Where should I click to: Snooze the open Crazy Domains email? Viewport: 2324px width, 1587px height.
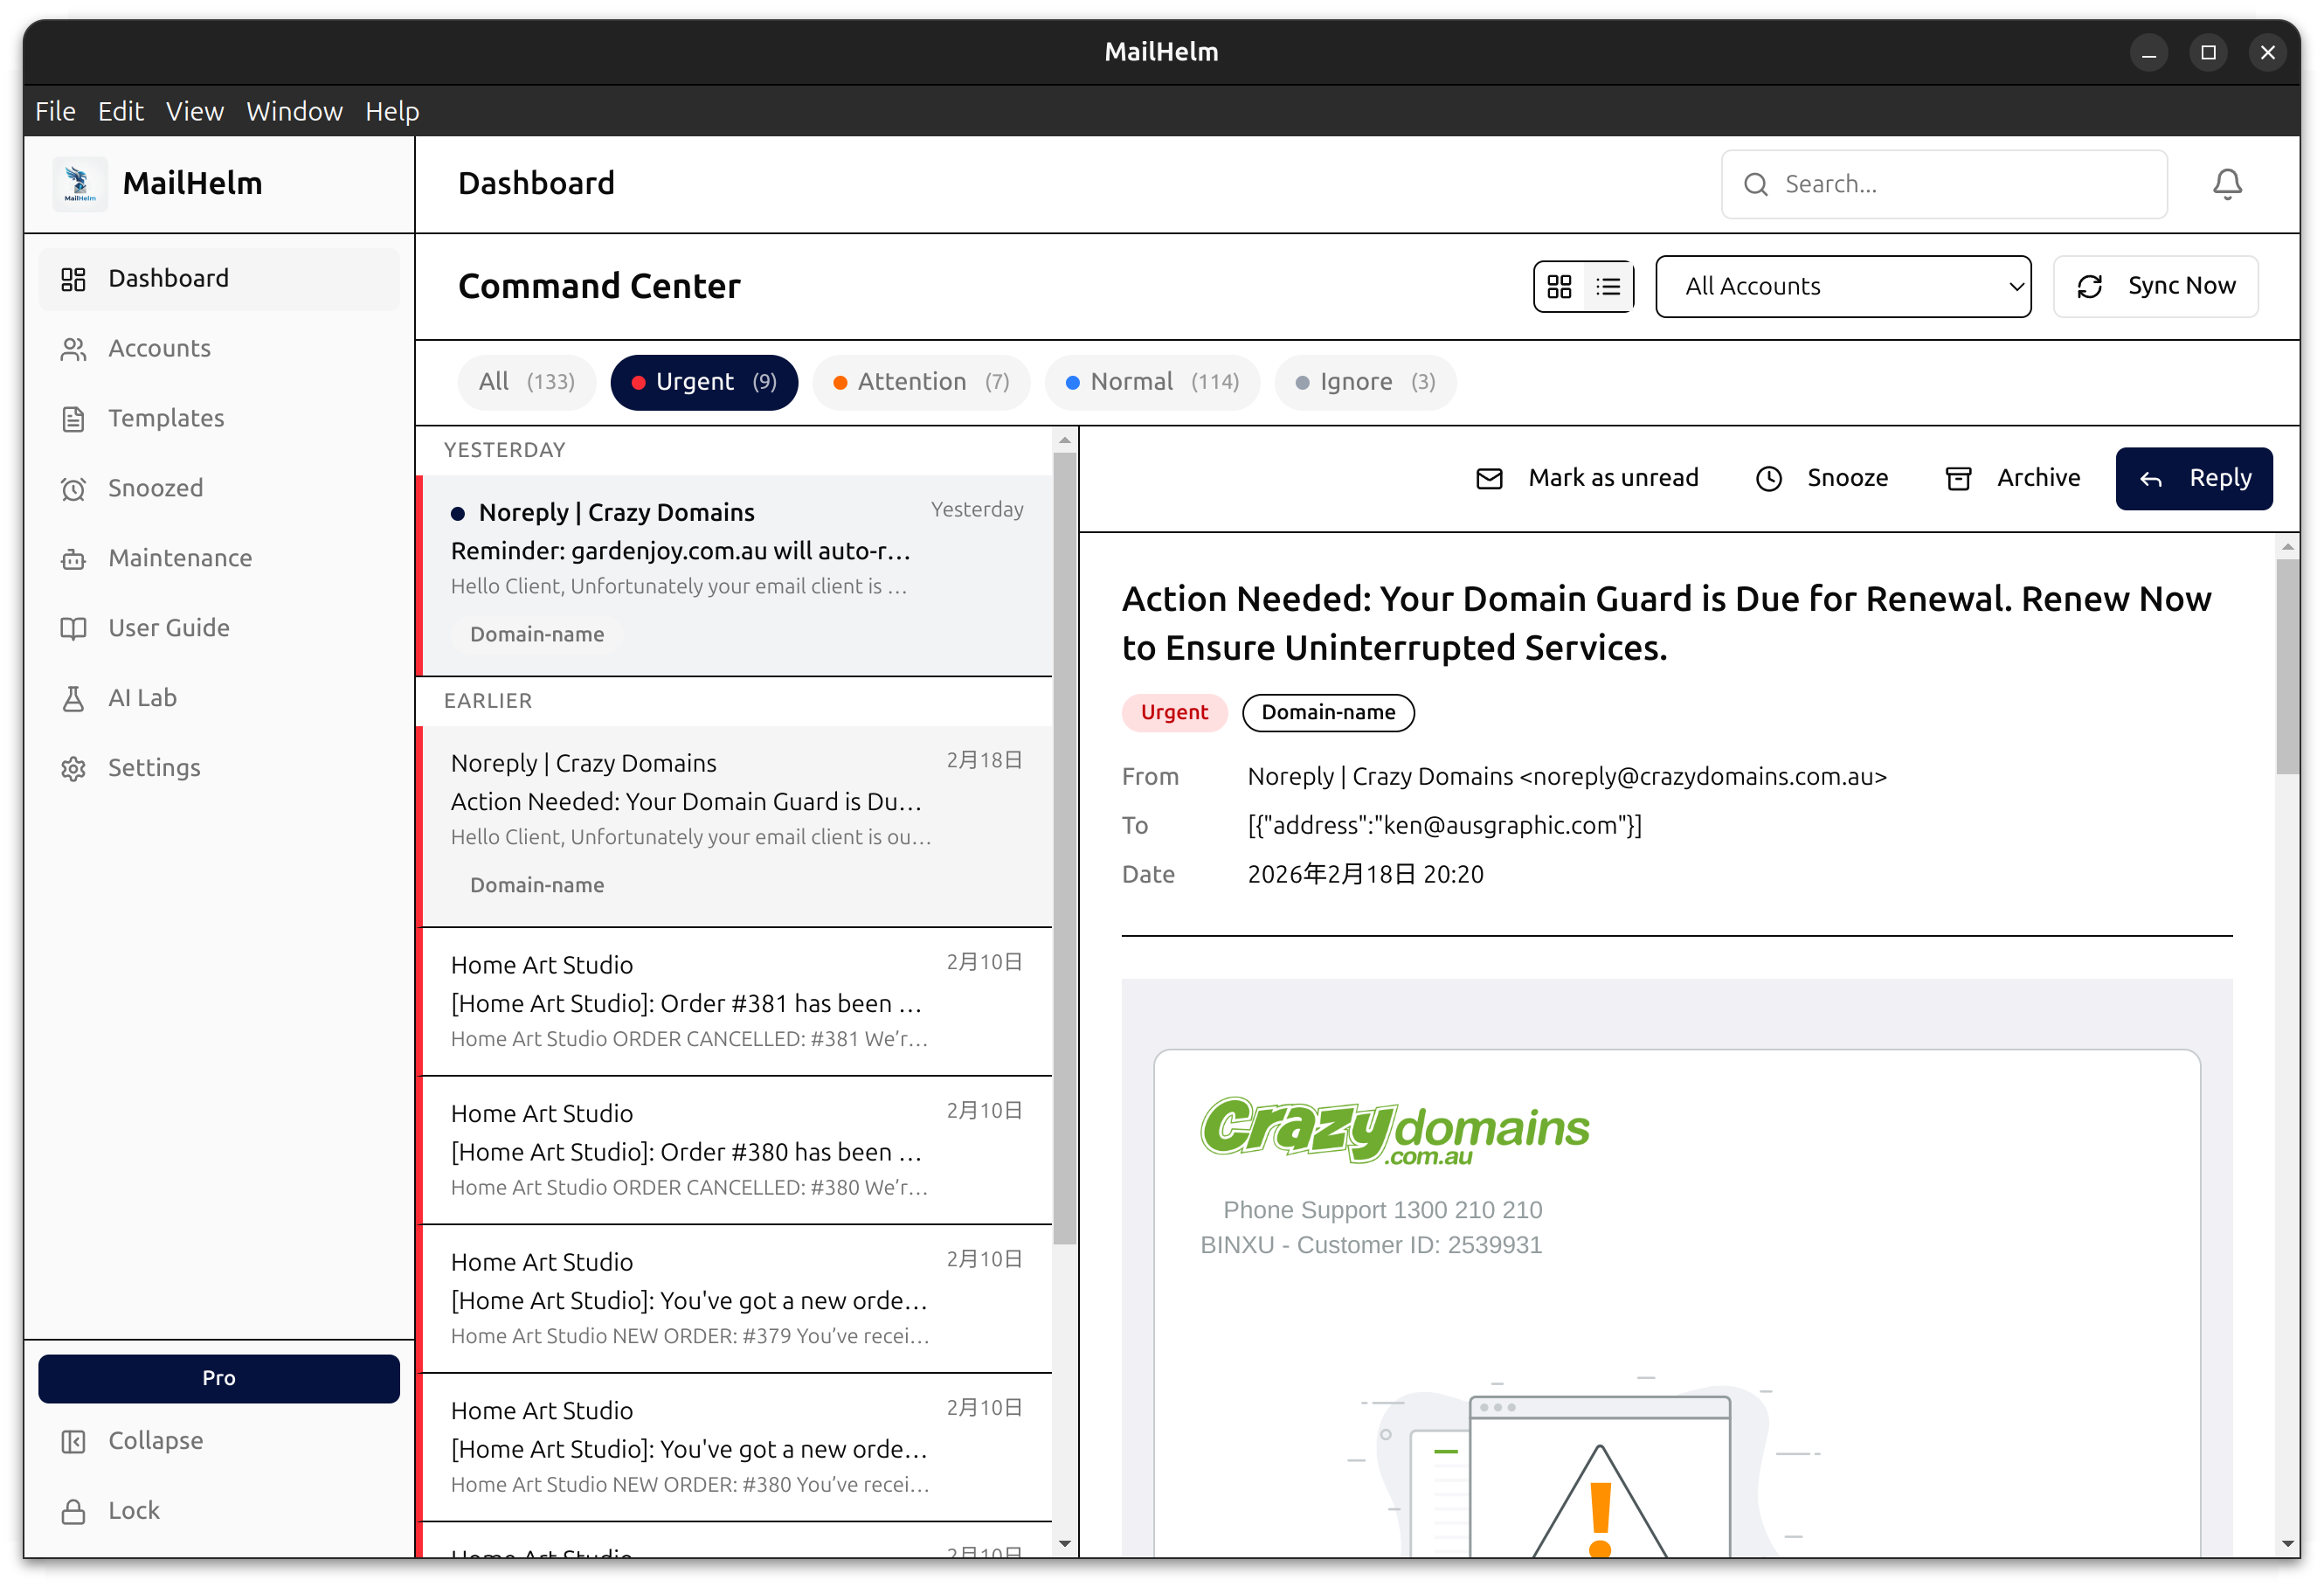pos(1820,478)
